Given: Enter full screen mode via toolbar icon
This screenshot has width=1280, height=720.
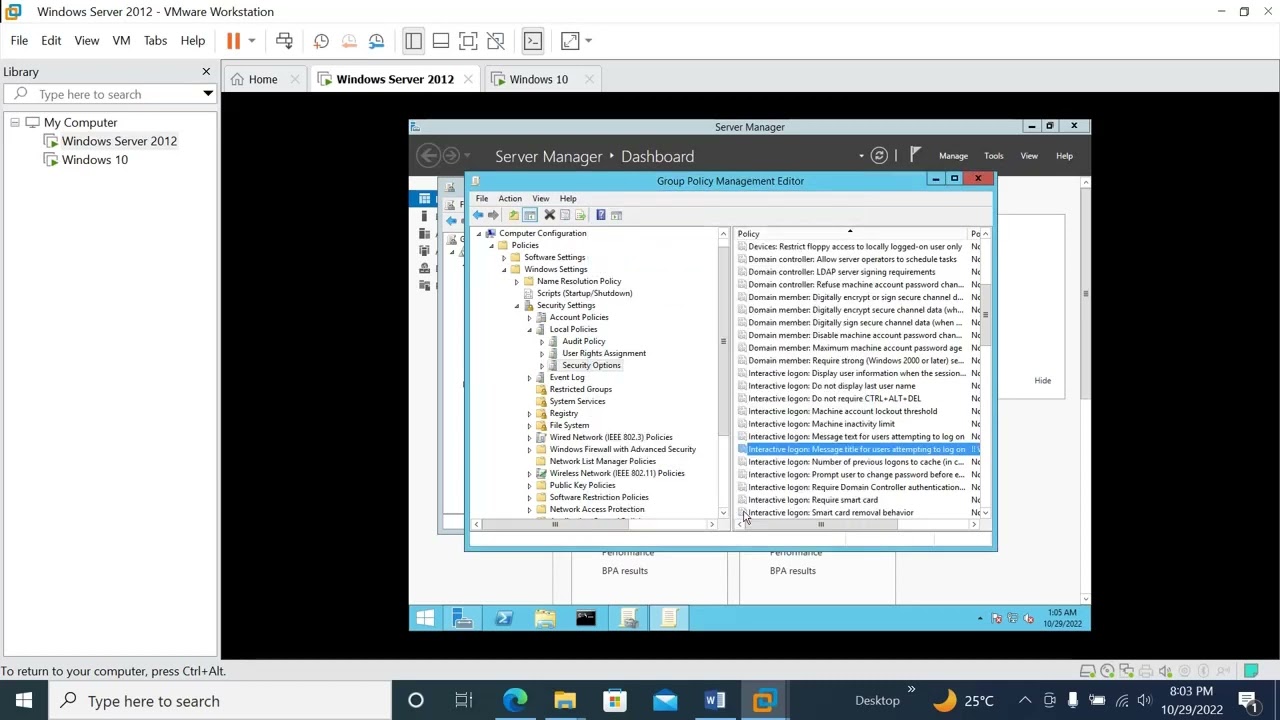Looking at the screenshot, I should 468,41.
